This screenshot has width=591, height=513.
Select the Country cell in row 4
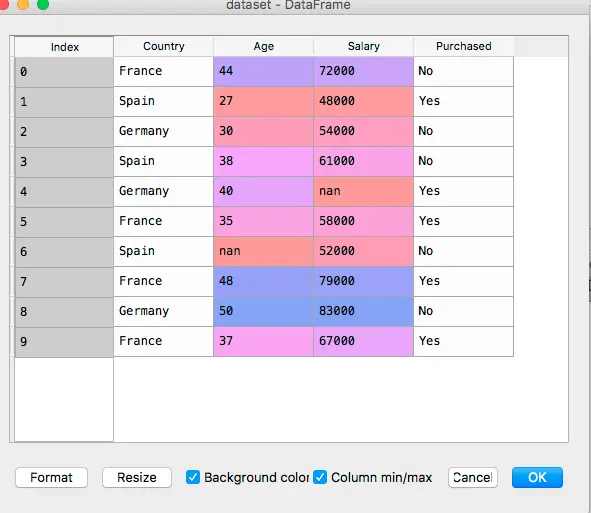(164, 191)
